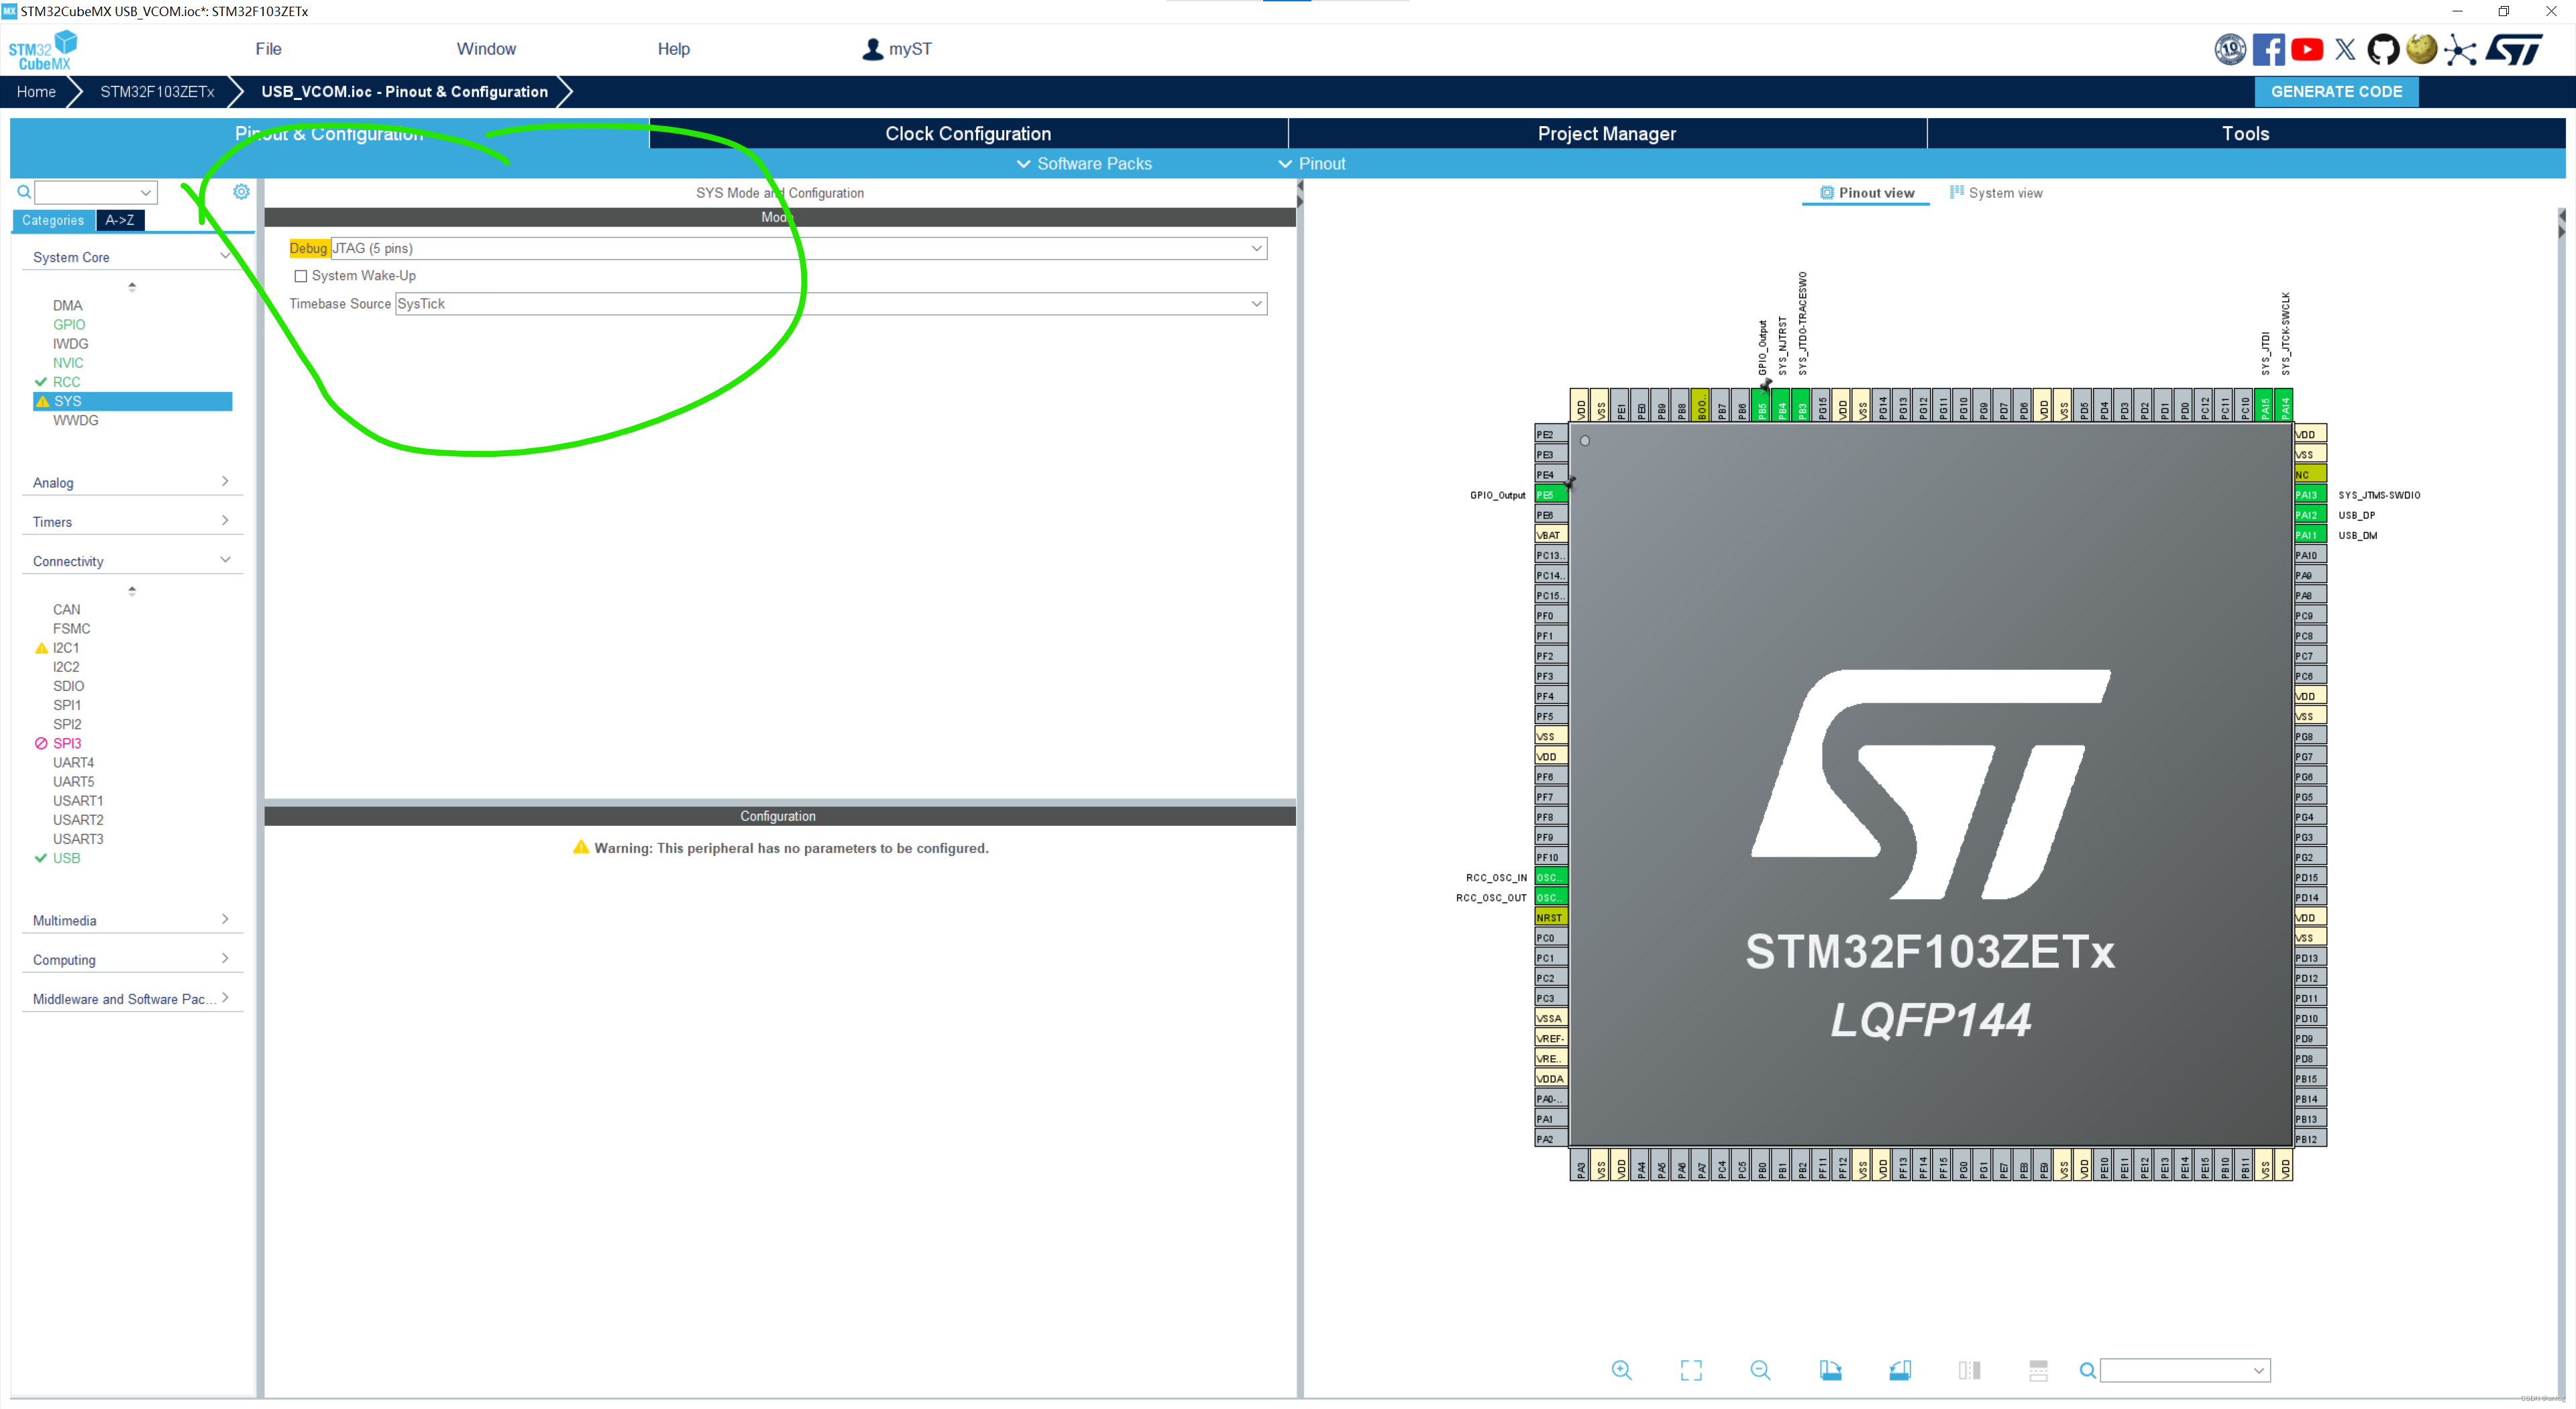This screenshot has height=1409, width=2576.
Task: Open the Clock Configuration tab
Action: (967, 133)
